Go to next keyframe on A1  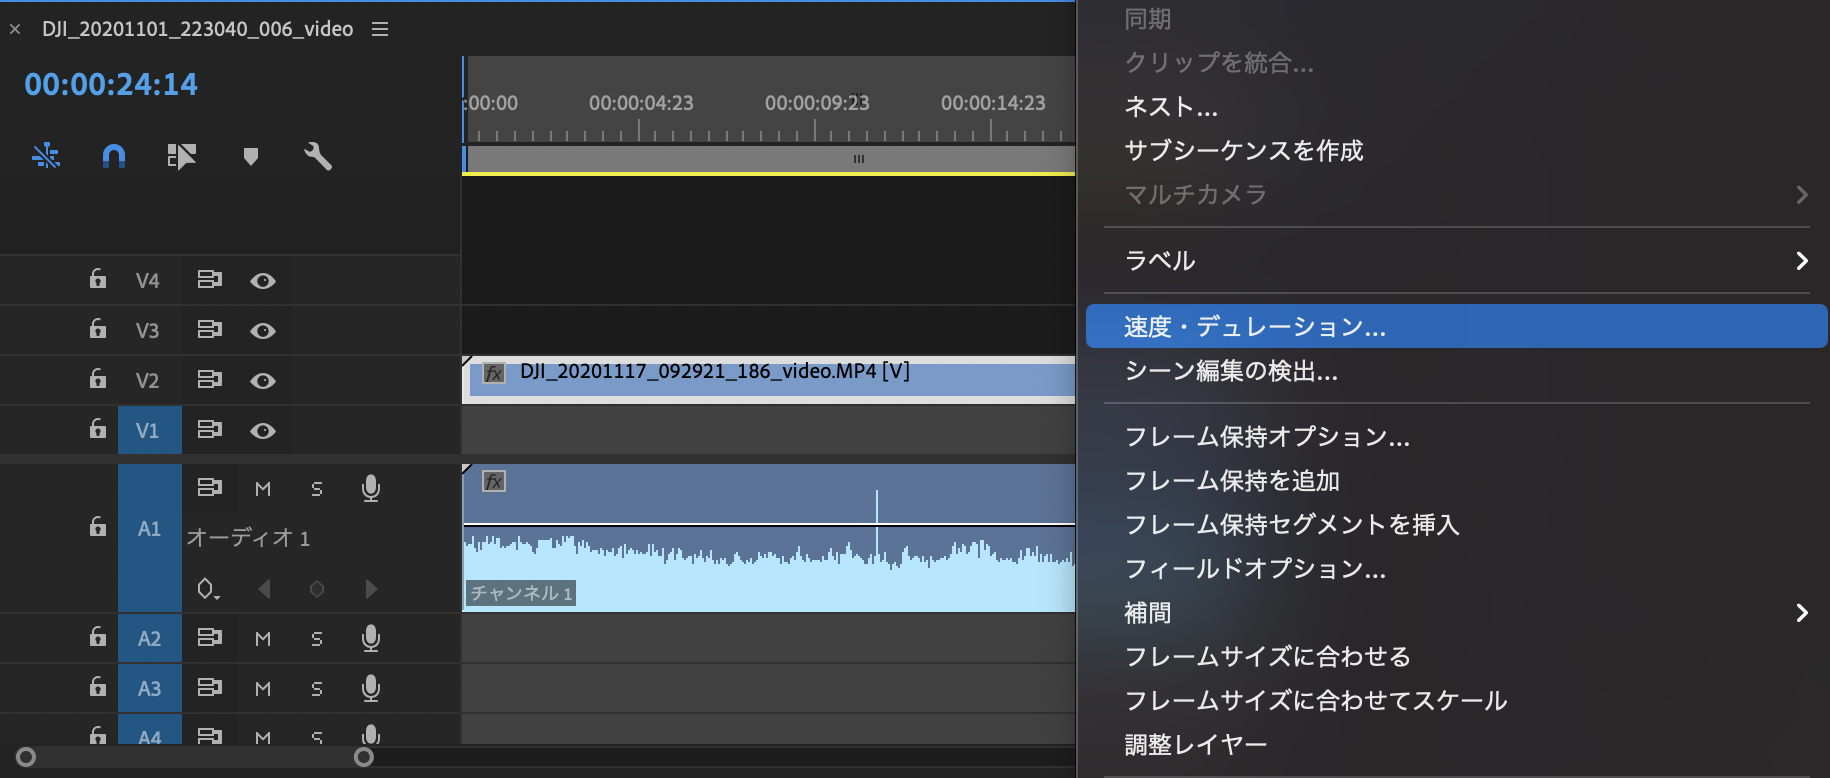coord(371,589)
